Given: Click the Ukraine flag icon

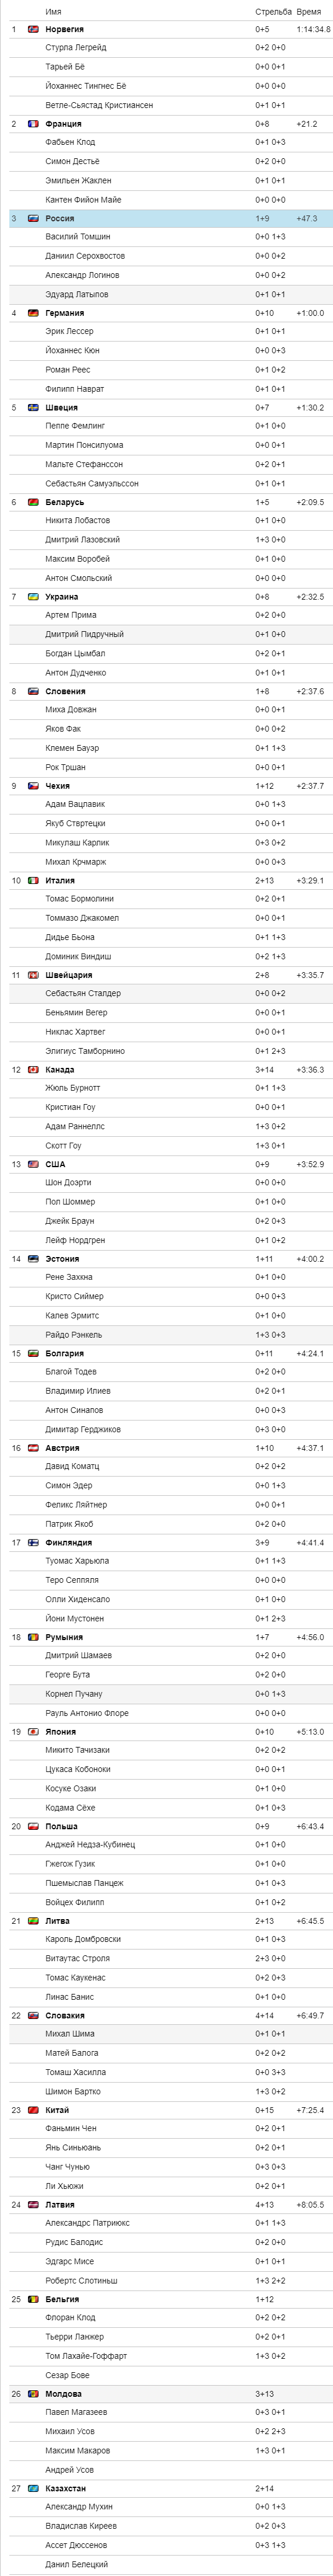Looking at the screenshot, I should (33, 596).
